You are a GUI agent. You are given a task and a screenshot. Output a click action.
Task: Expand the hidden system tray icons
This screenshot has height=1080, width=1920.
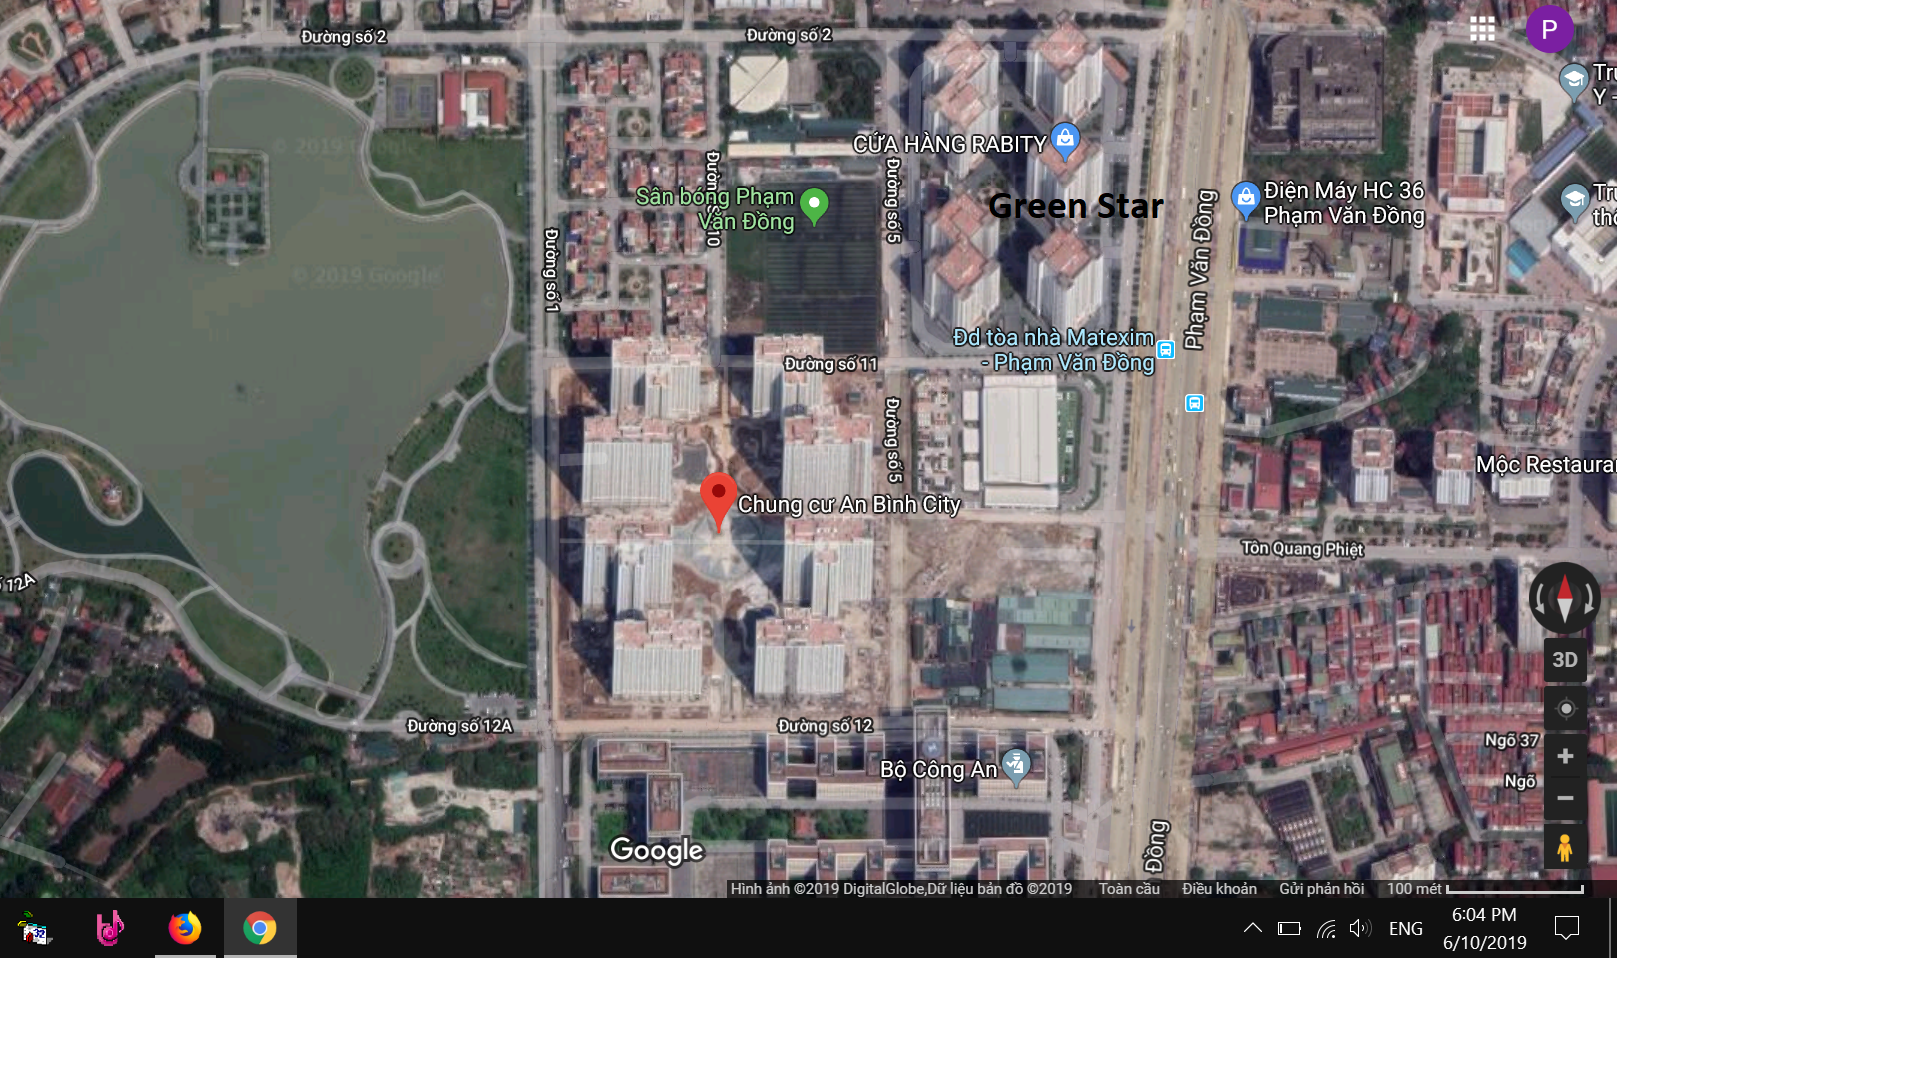pos(1252,928)
